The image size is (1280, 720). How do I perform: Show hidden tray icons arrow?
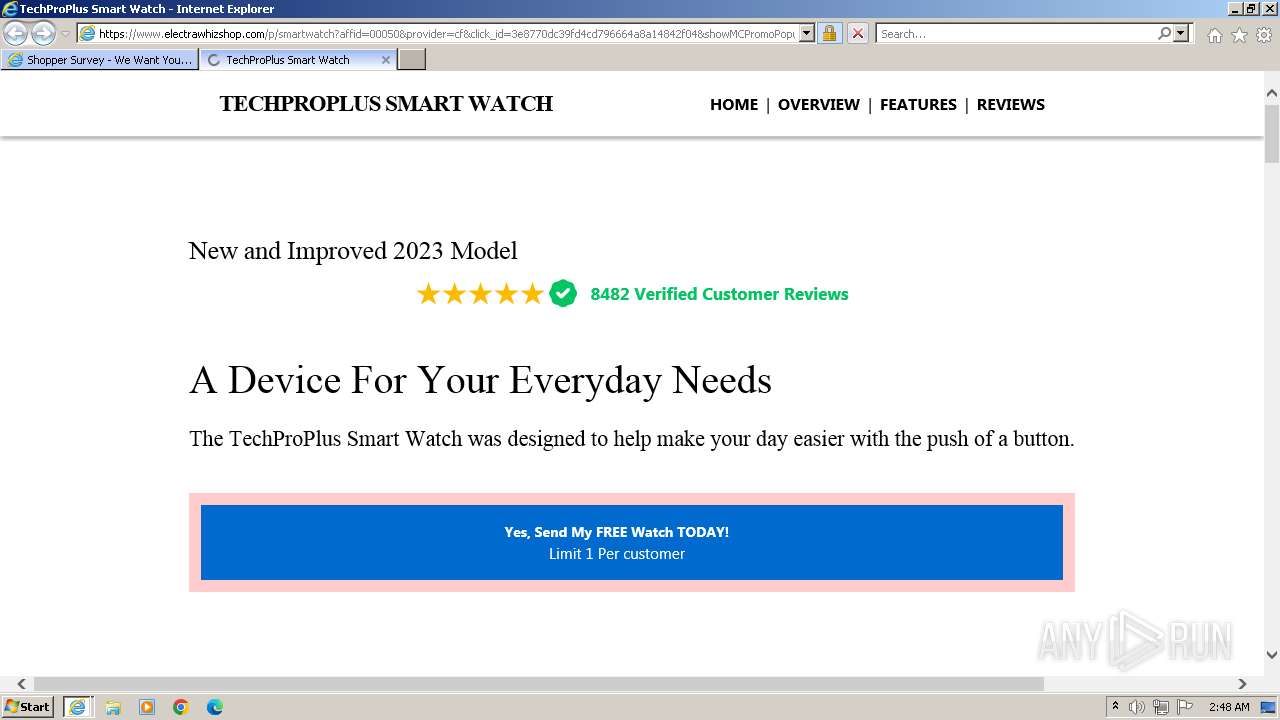(x=1116, y=707)
